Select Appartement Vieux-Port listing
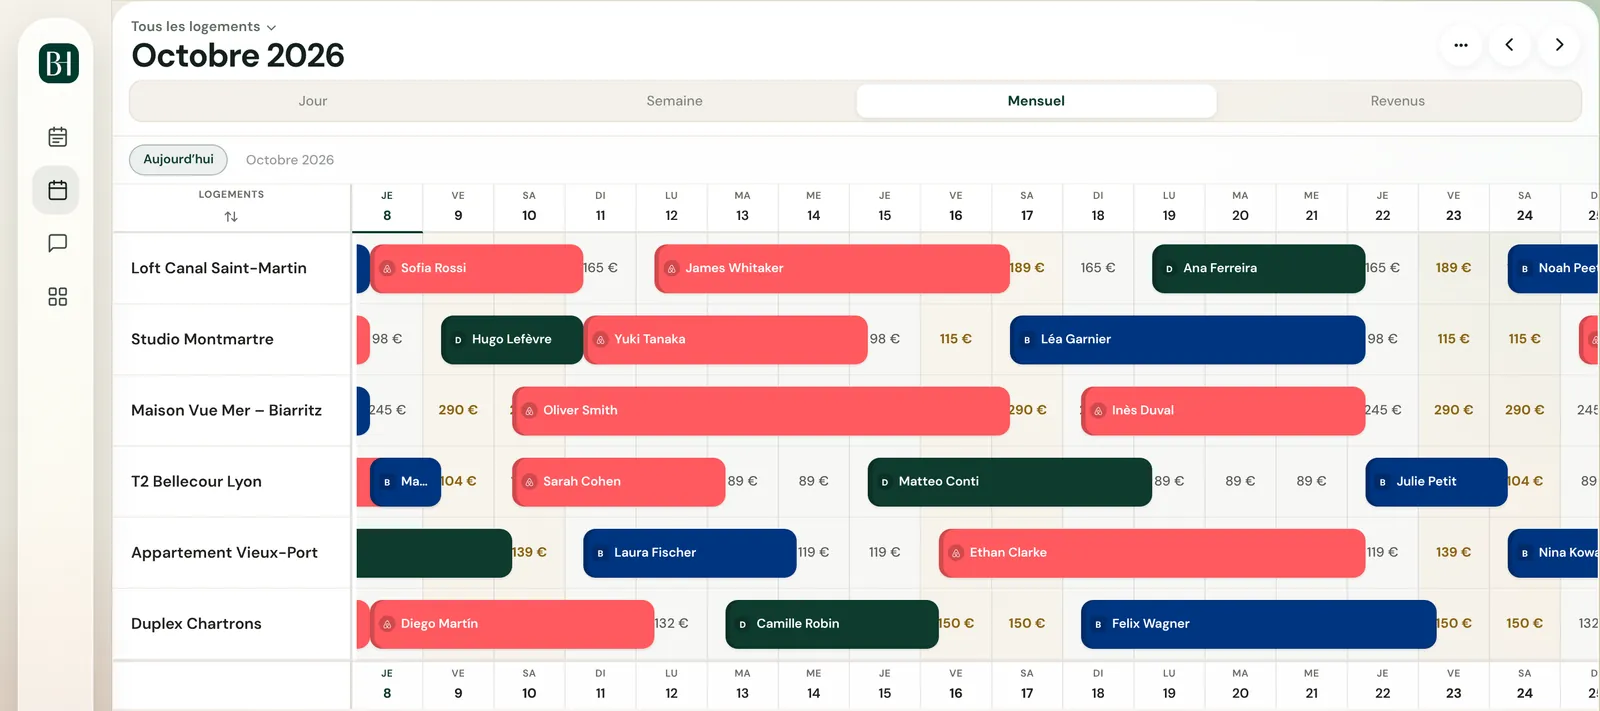 [x=224, y=553]
